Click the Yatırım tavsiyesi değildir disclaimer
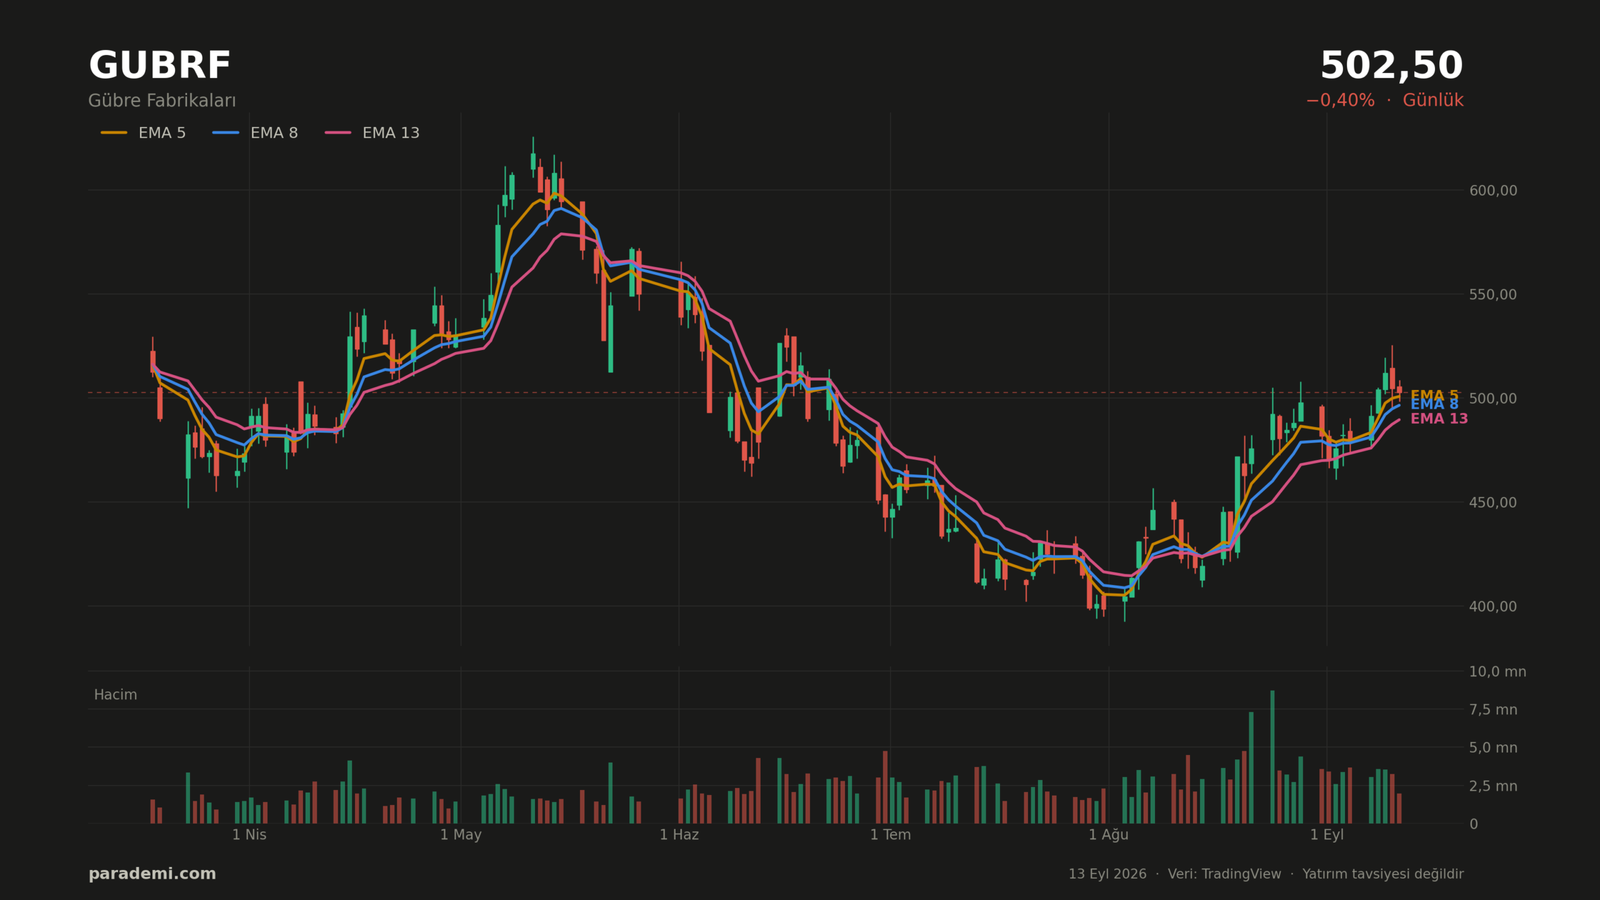 [x=1383, y=874]
